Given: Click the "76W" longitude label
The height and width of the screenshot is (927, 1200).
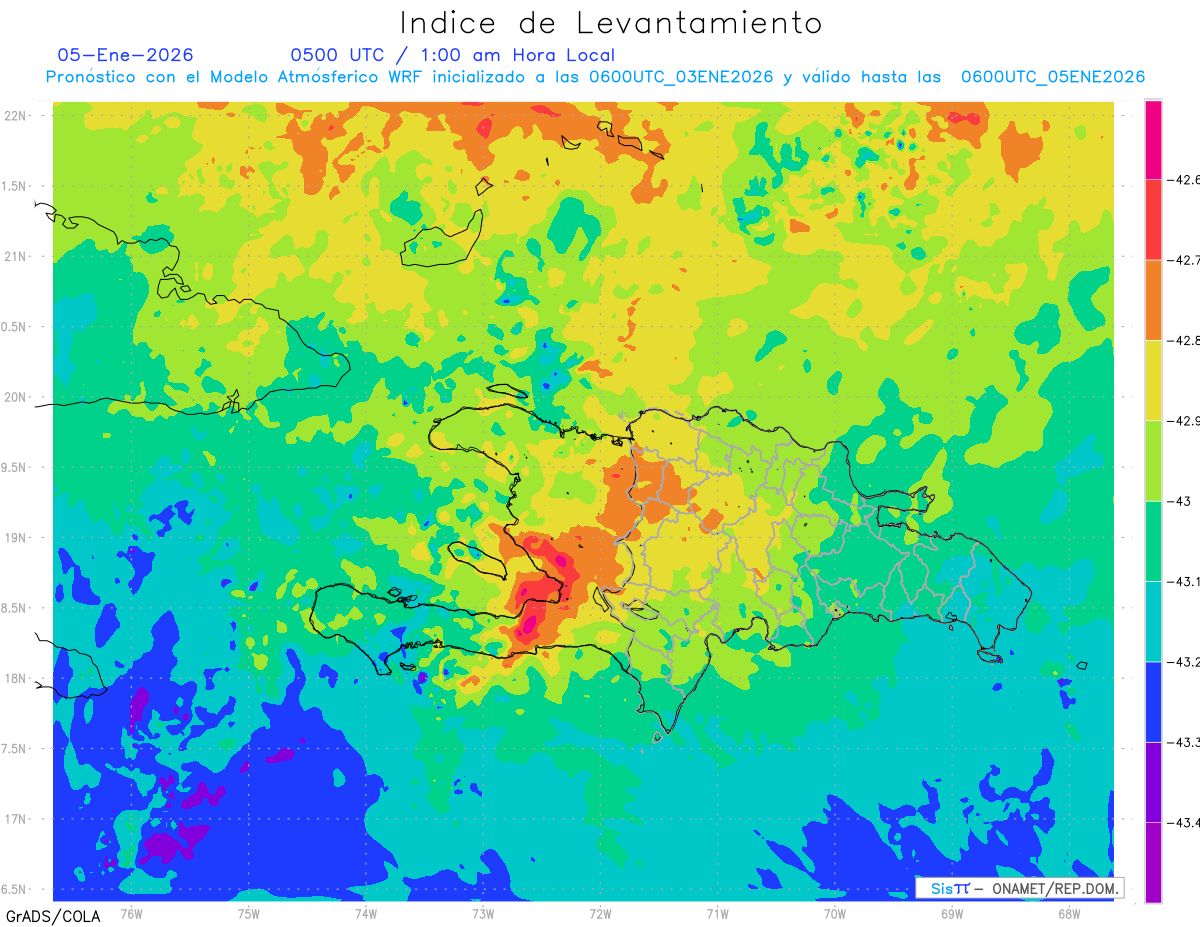Looking at the screenshot, I should (x=131, y=913).
